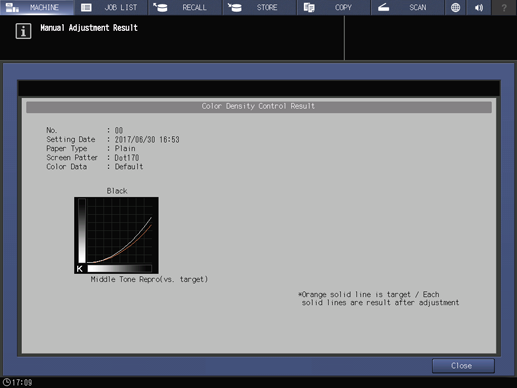Click the JOB LIST list icon
The height and width of the screenshot is (388, 517).
click(x=86, y=7)
